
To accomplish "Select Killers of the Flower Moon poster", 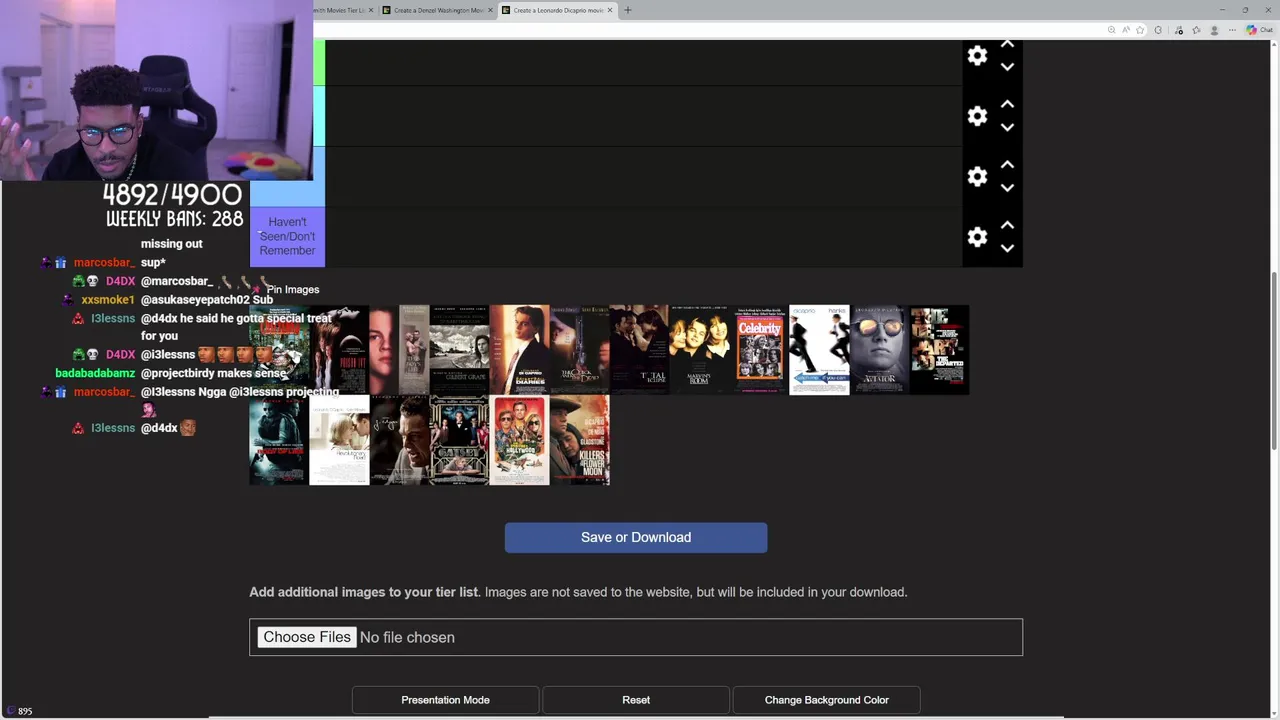I will pyautogui.click(x=579, y=440).
